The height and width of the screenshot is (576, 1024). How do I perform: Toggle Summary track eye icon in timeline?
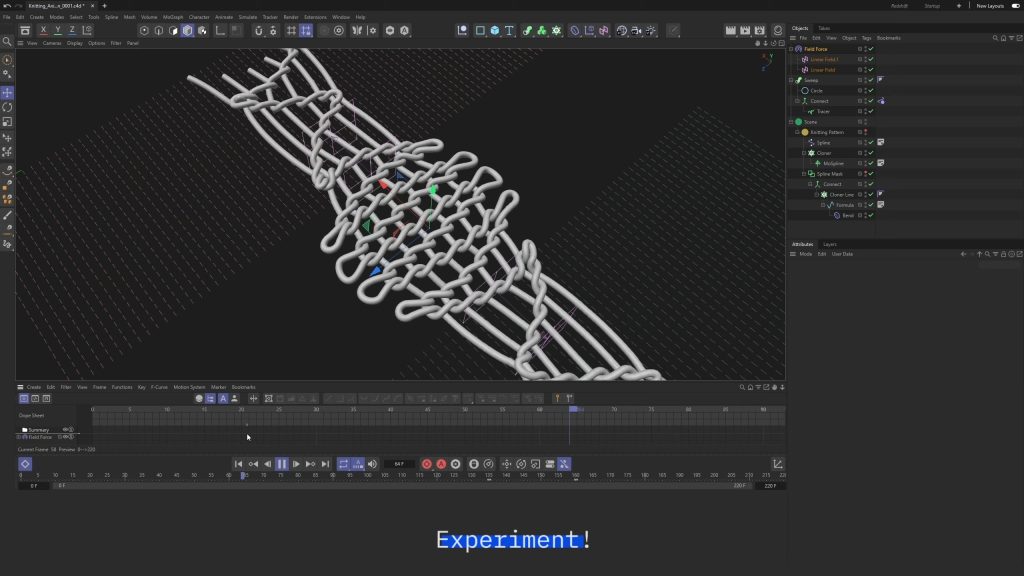[x=65, y=430]
